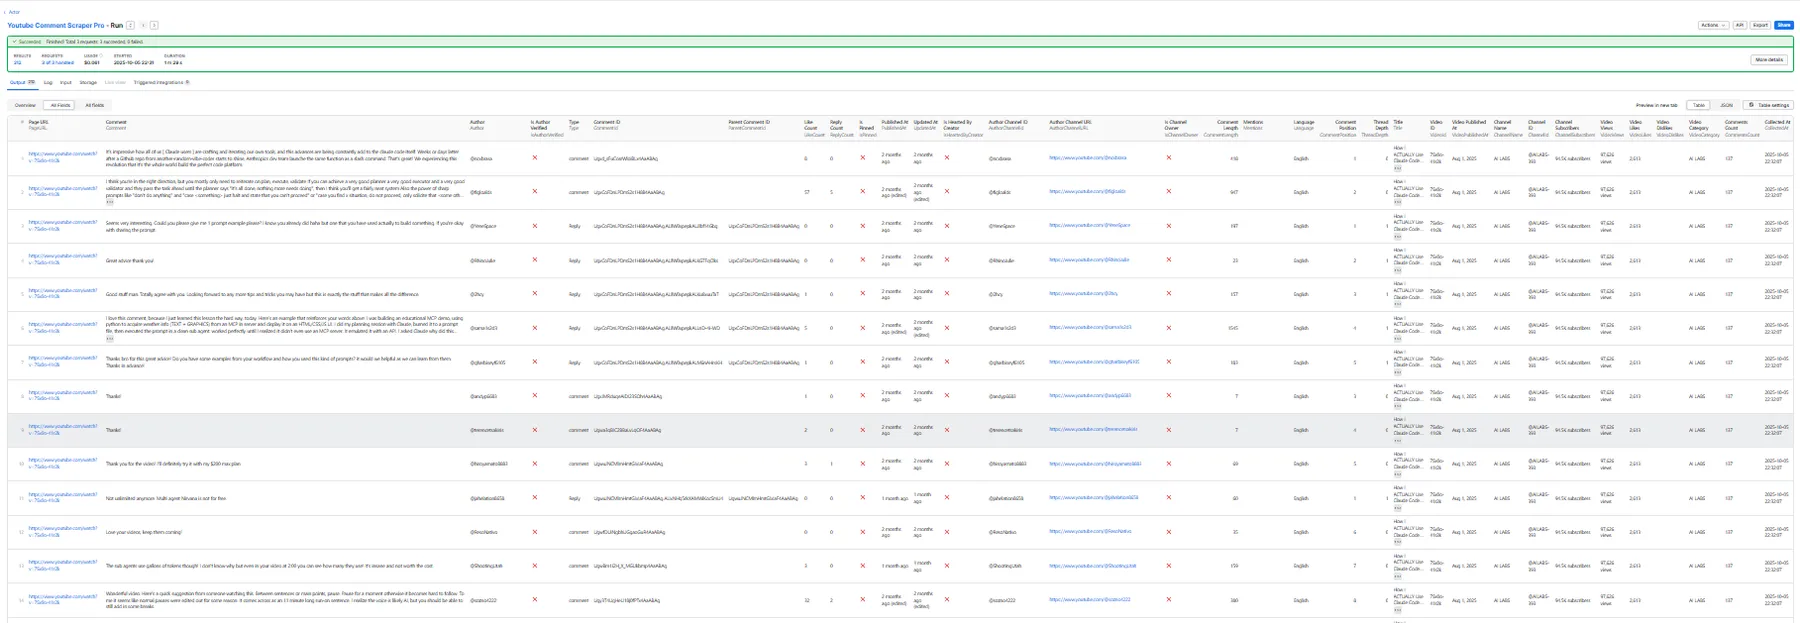Open the Actions dropdown
Image resolution: width=1800 pixels, height=623 pixels.
coord(1713,25)
